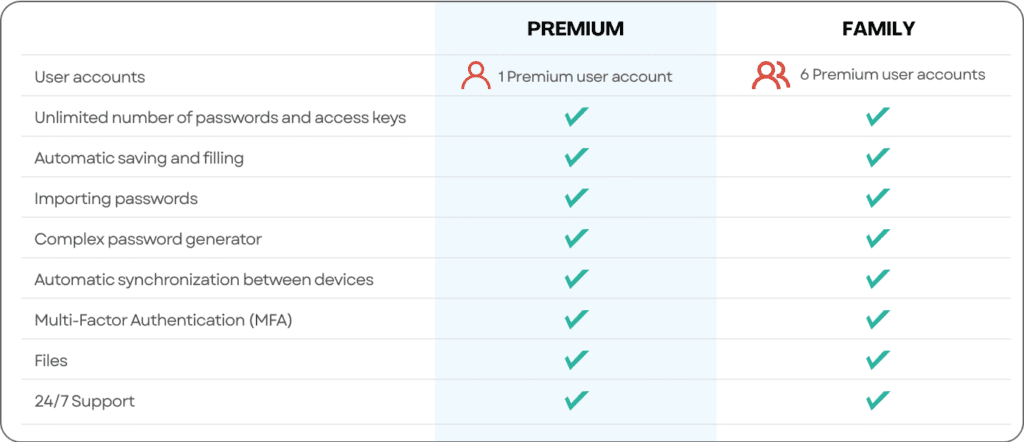This screenshot has width=1024, height=442.
Task: Click Family checkmark for Files row
Action: 877,360
